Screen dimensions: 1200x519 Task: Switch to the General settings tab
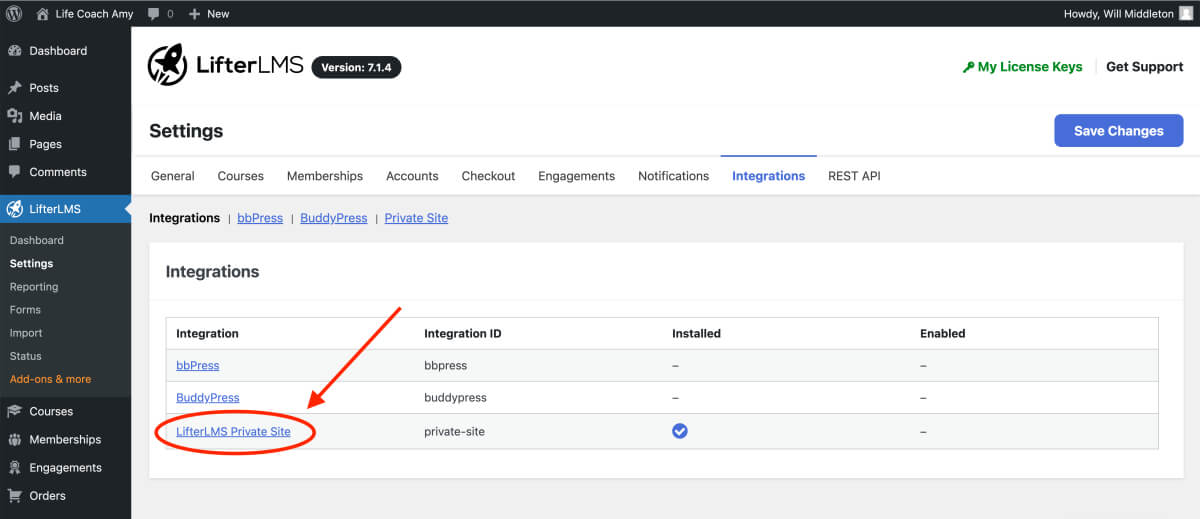173,176
